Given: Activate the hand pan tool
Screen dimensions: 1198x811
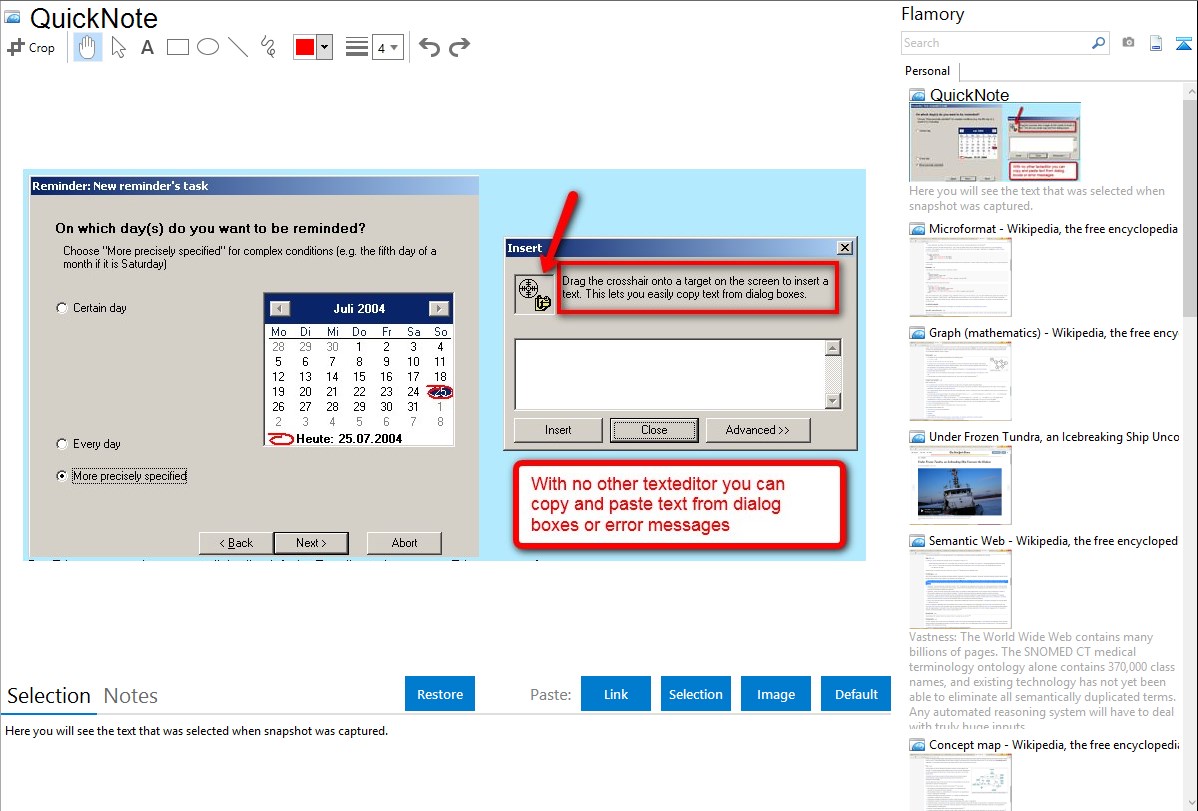Looking at the screenshot, I should pyautogui.click(x=87, y=47).
